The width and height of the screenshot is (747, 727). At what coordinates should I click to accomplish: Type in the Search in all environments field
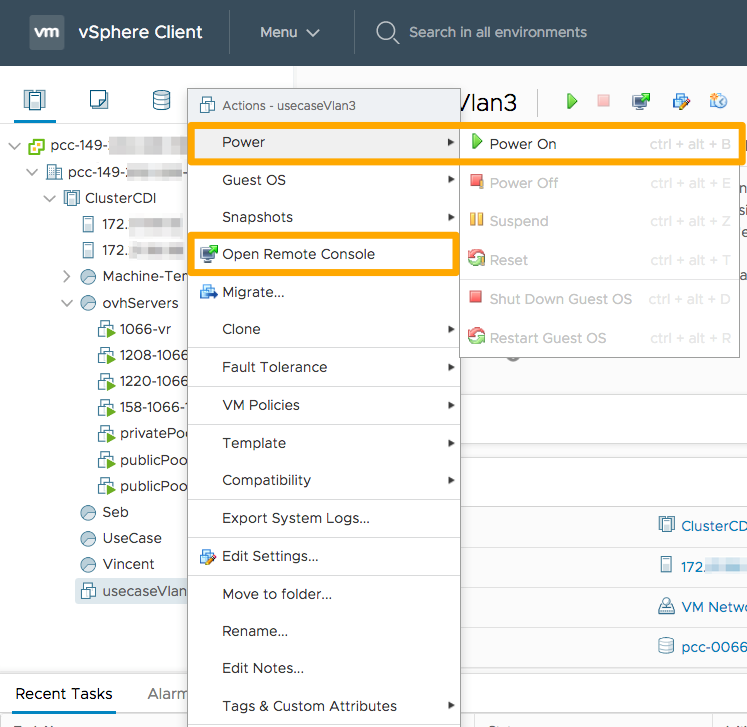[x=498, y=33]
